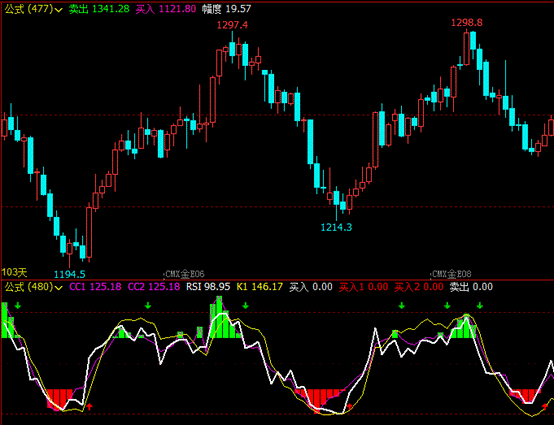Expand the 公式 (480) dropdown arrow
554x425 pixels.
coord(59,287)
